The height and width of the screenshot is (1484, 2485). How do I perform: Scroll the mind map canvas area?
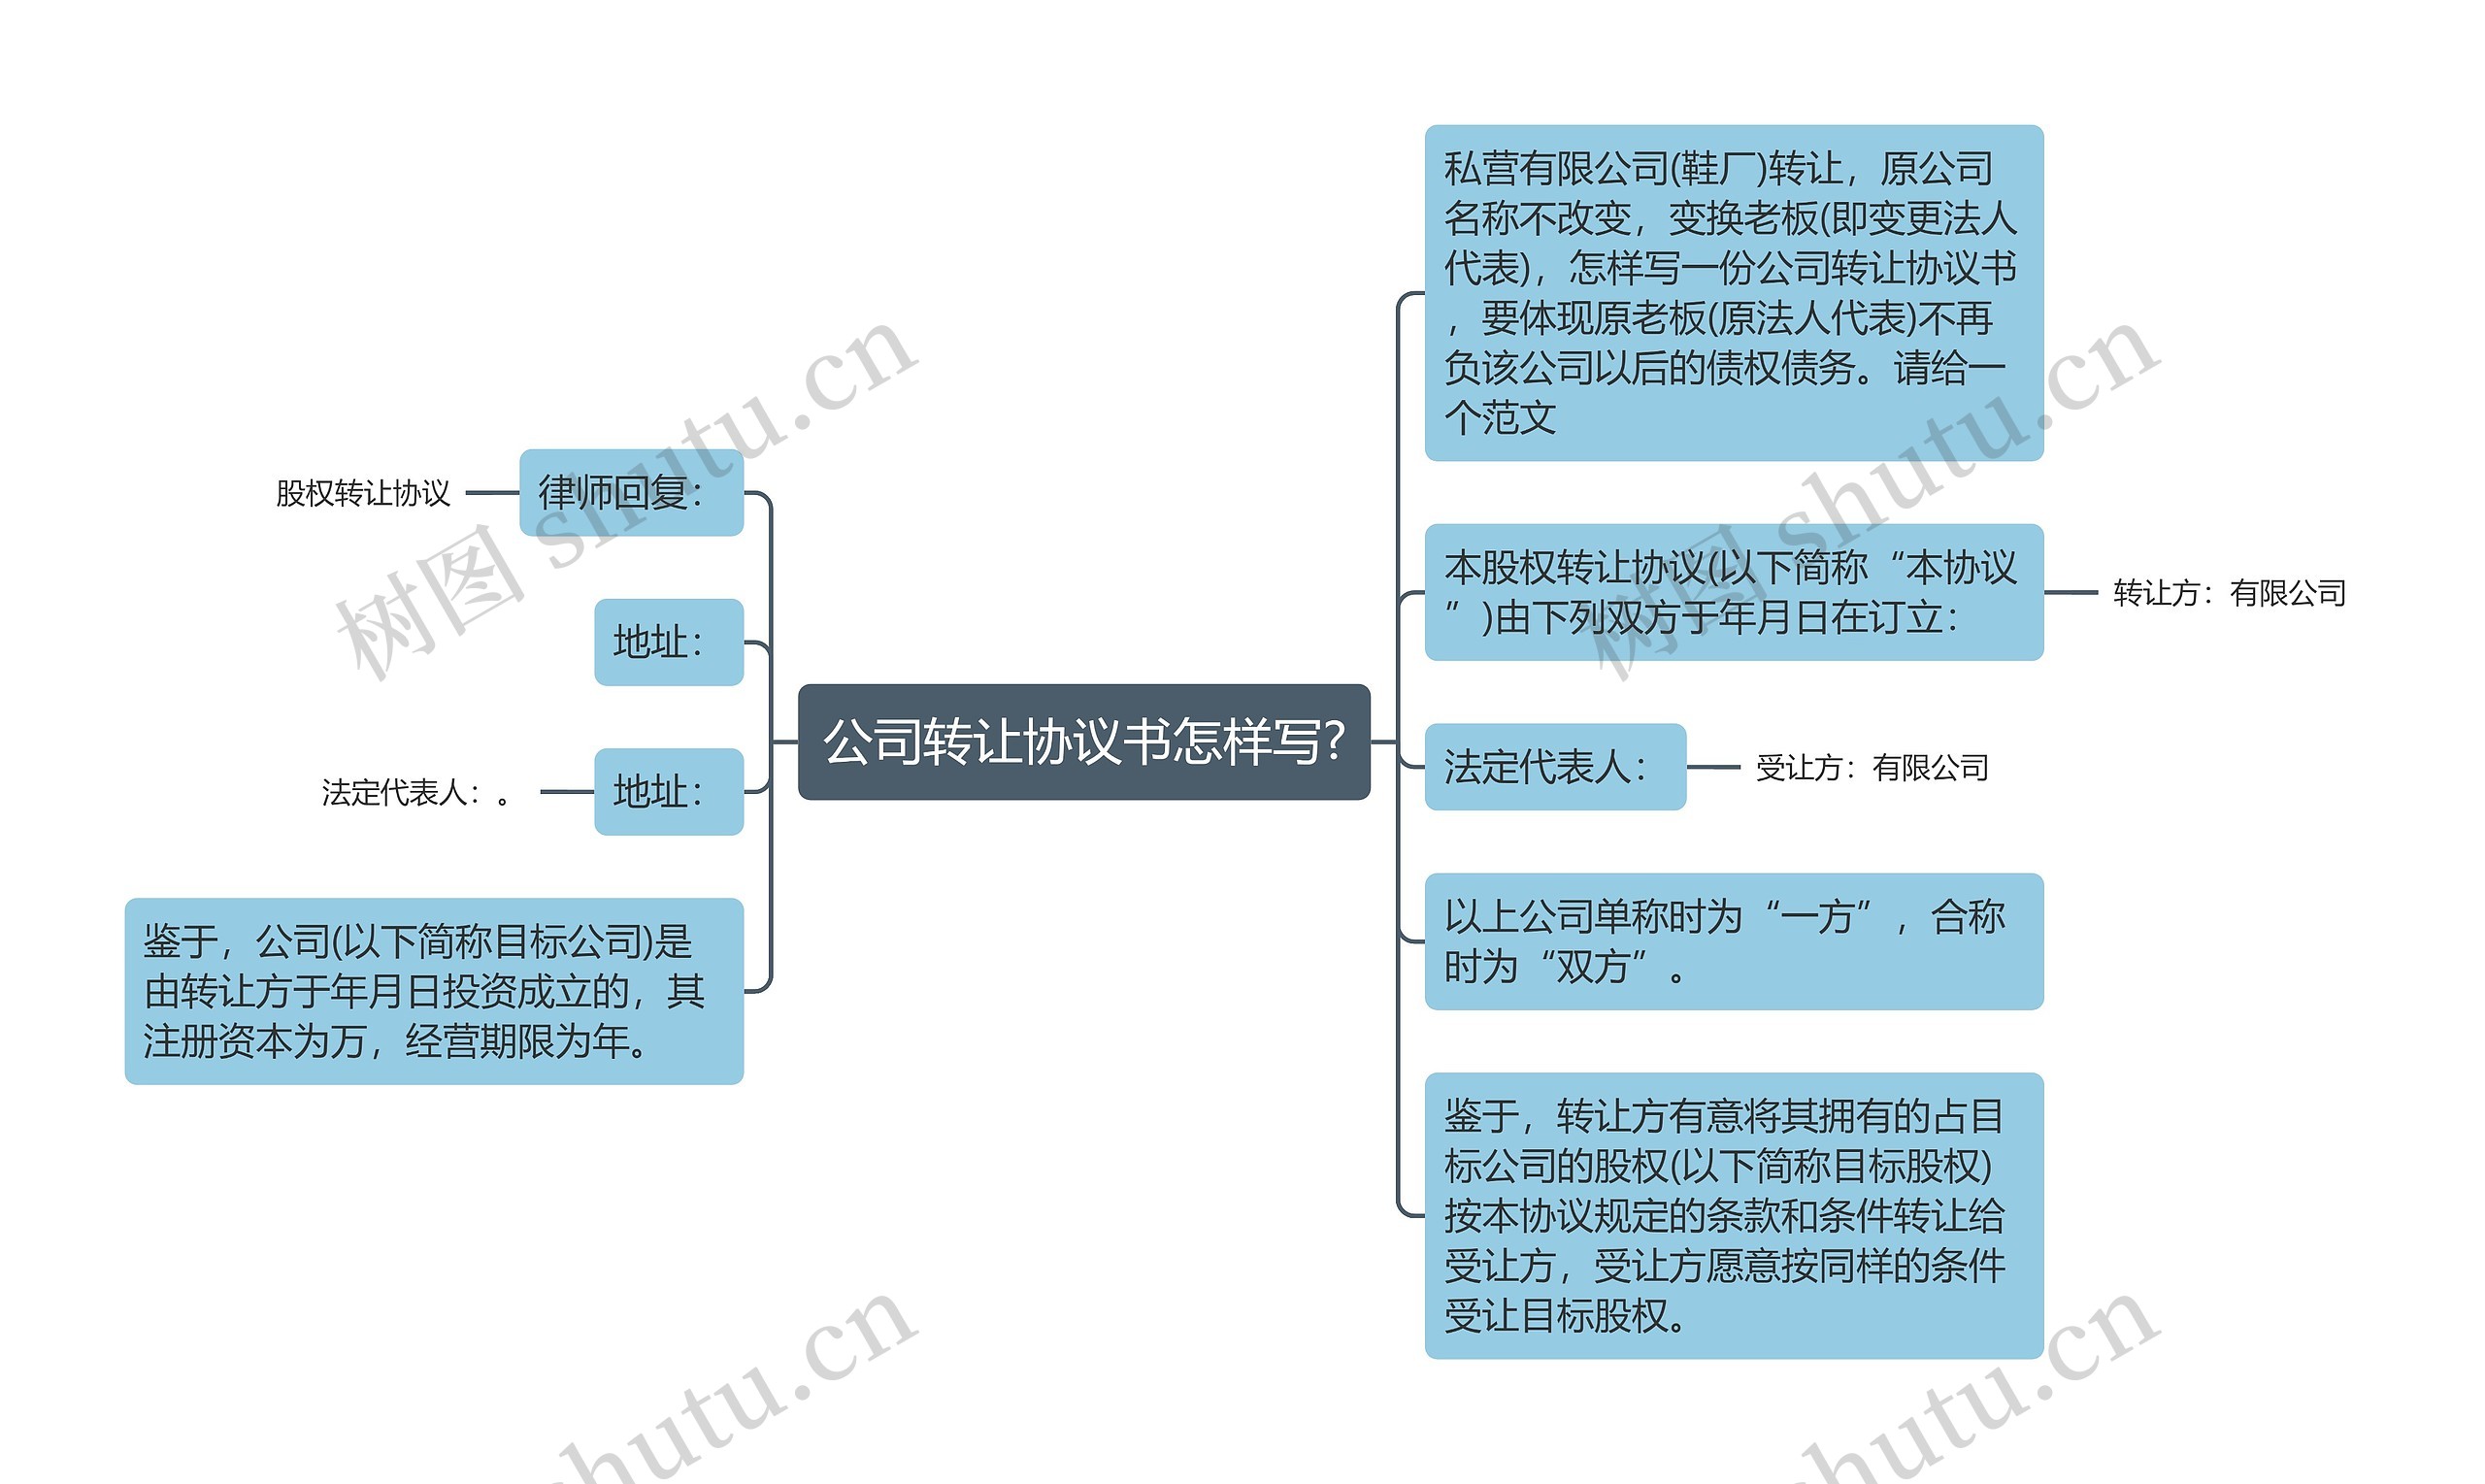point(1242,742)
